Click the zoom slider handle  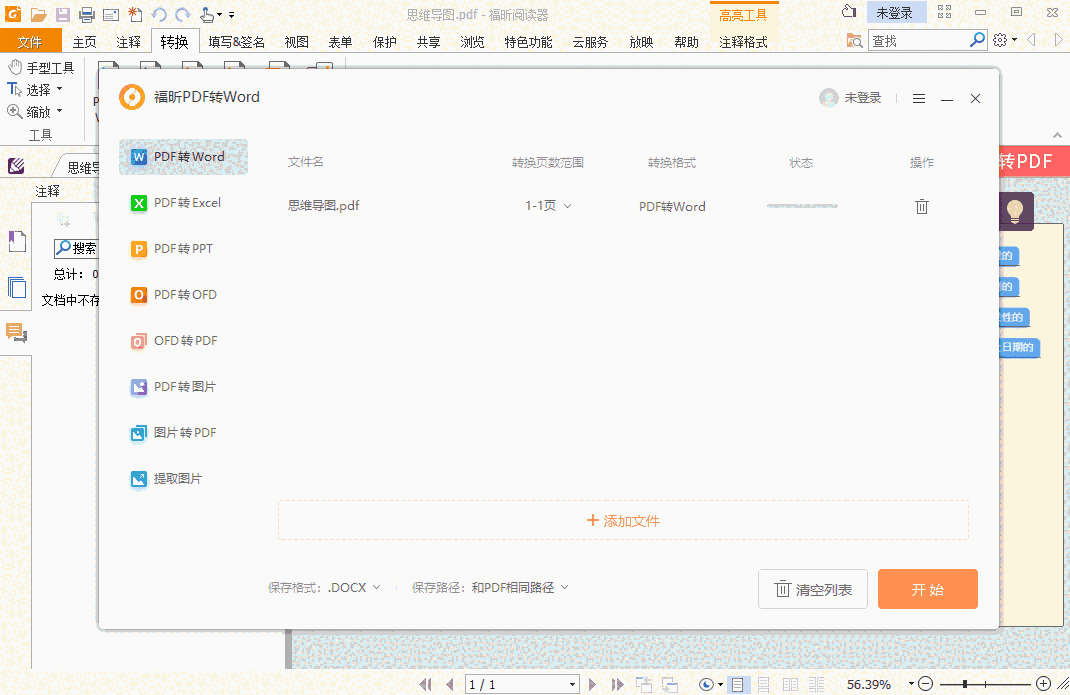point(965,684)
